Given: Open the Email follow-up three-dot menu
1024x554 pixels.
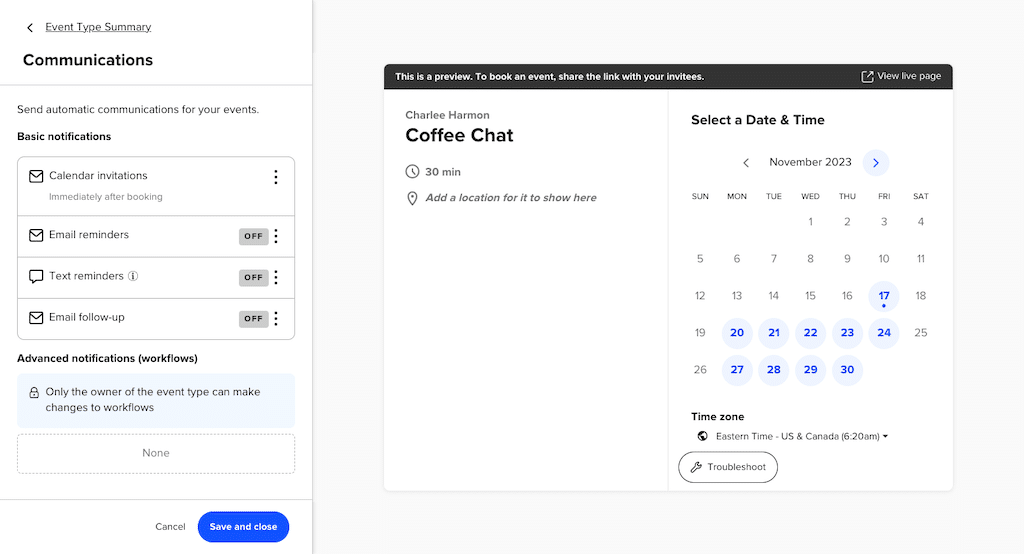Looking at the screenshot, I should pos(276,318).
